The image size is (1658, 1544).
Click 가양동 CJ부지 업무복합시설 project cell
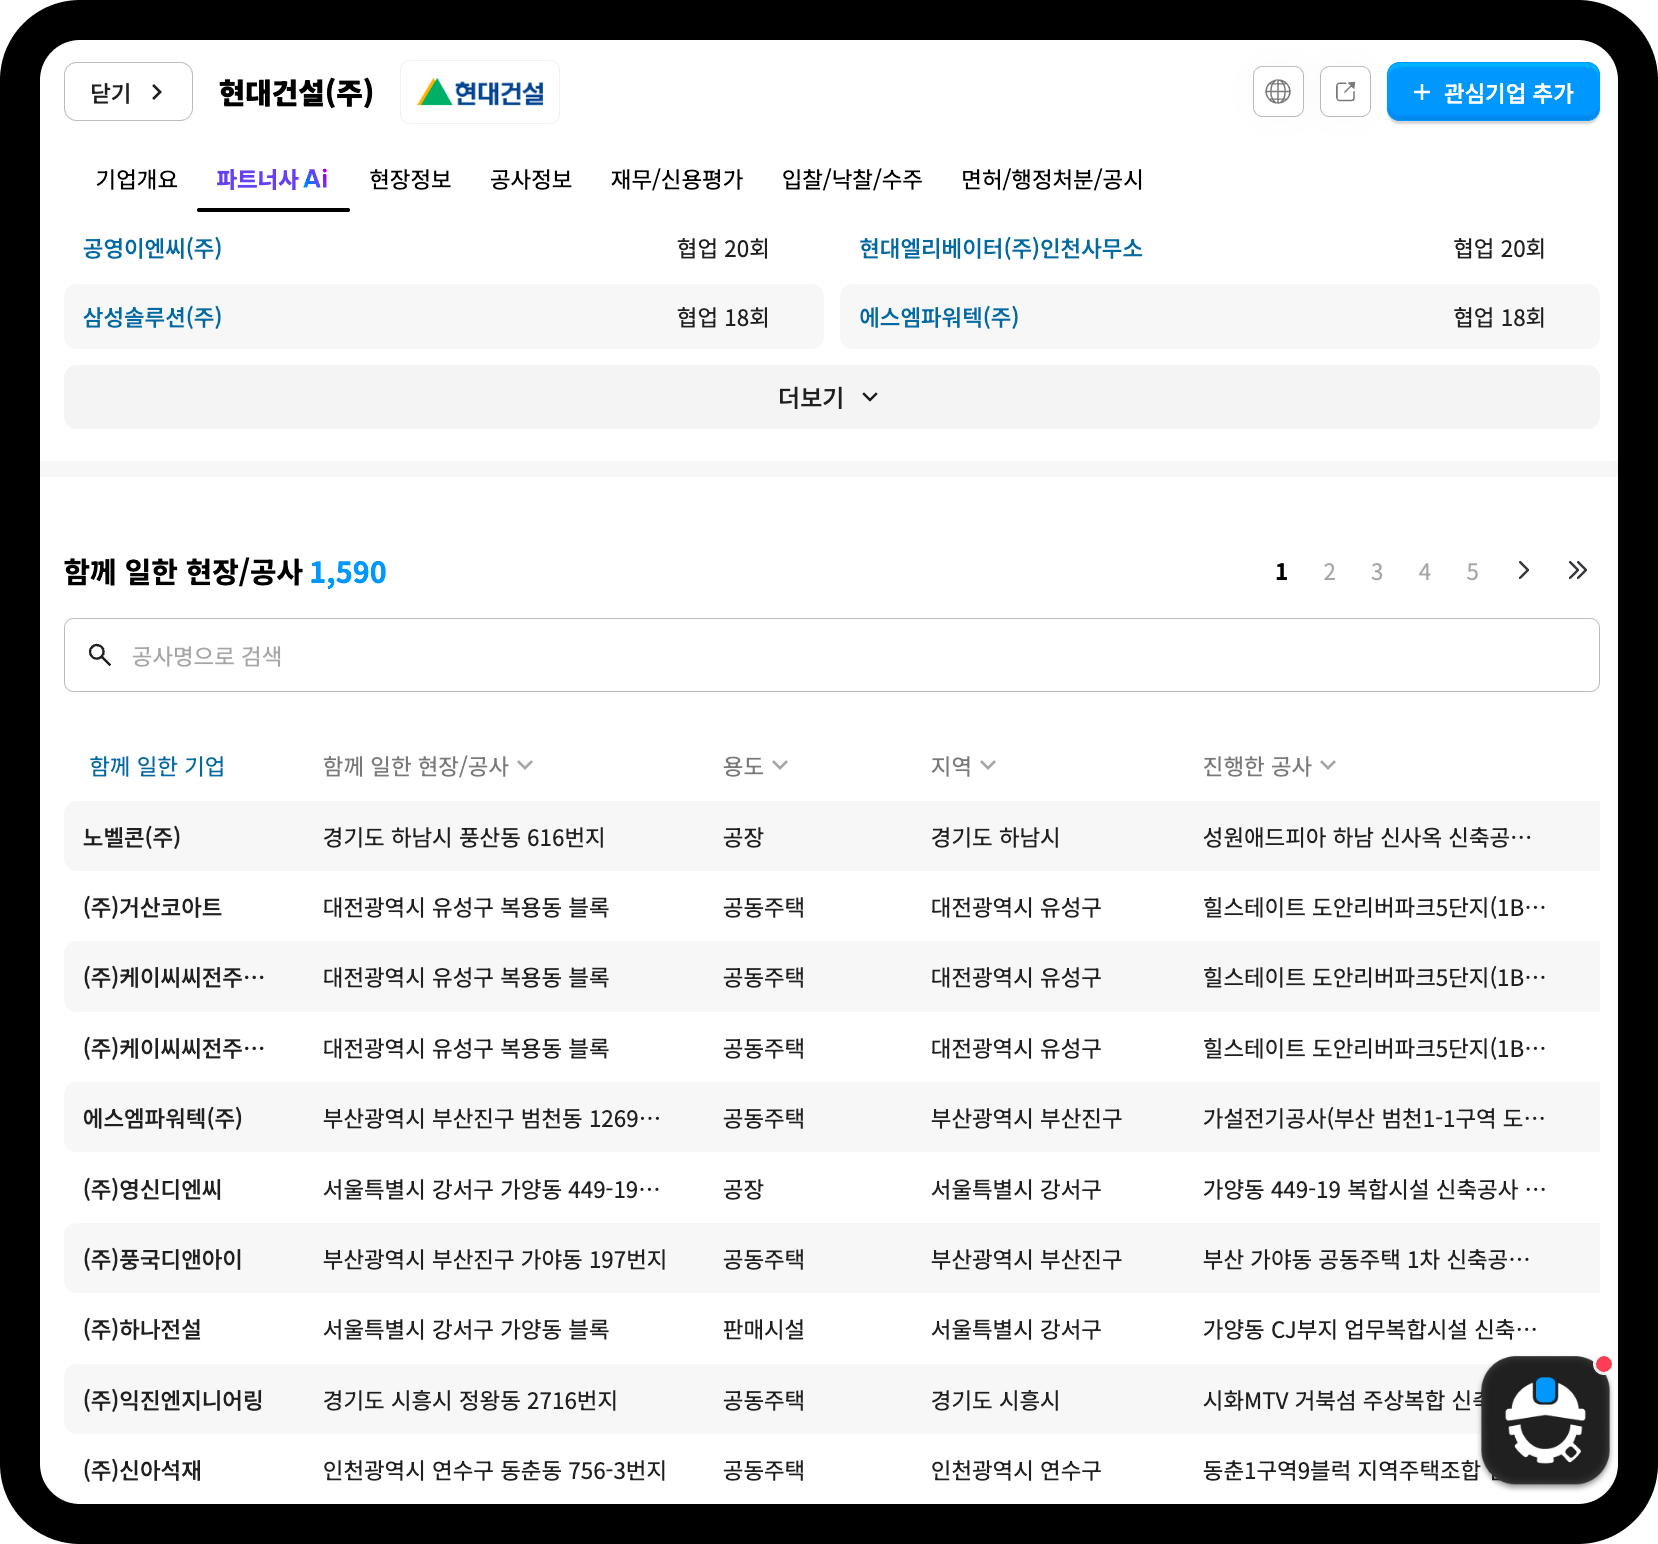pos(1370,1329)
